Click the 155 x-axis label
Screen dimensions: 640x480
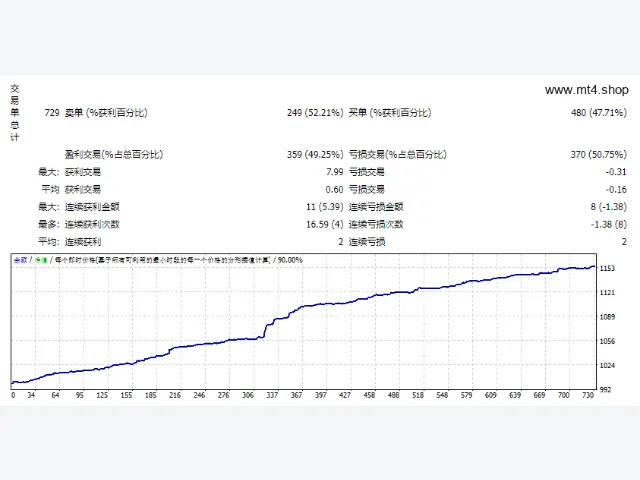pyautogui.click(x=126, y=395)
